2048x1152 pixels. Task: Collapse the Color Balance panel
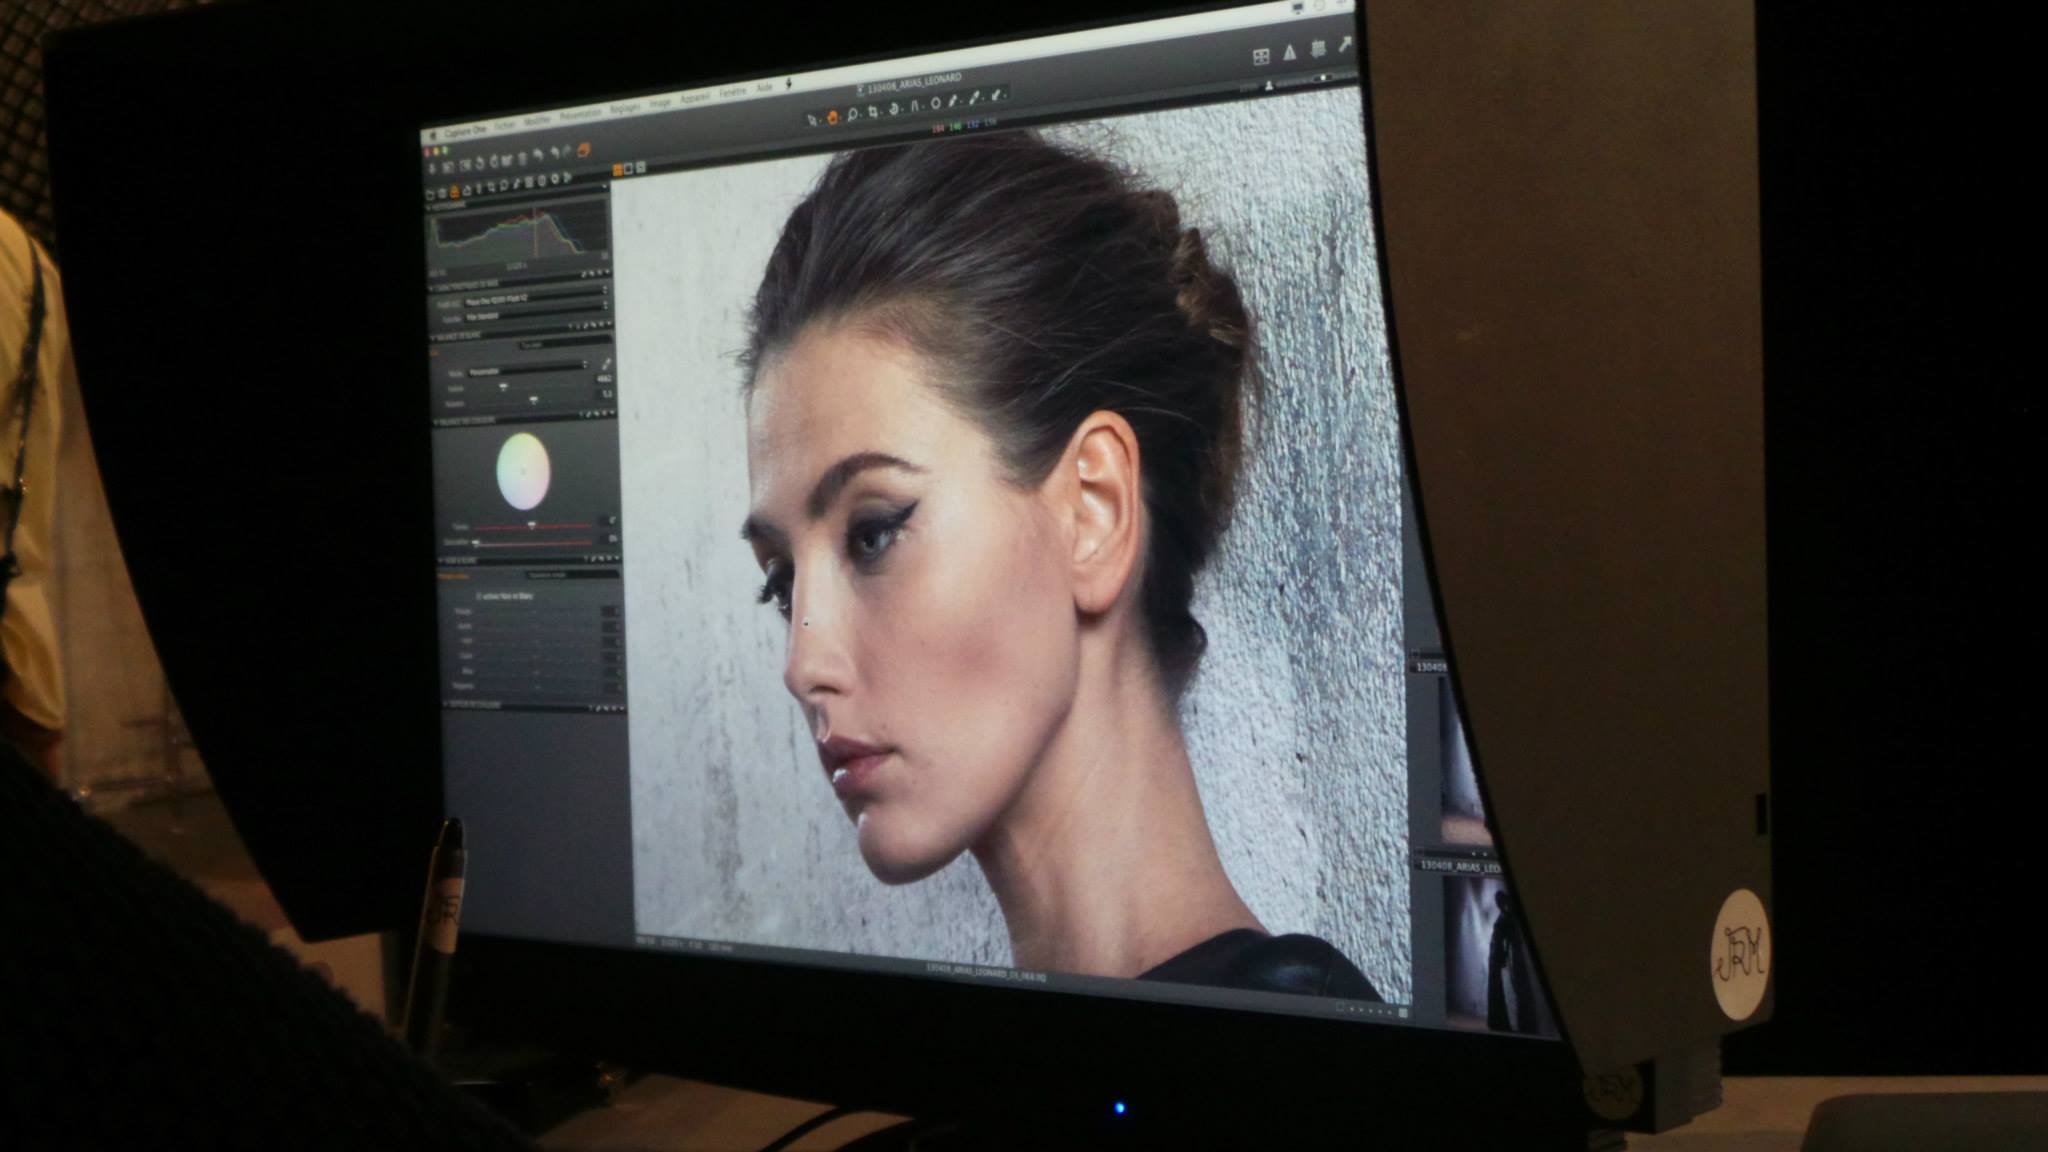(435, 421)
